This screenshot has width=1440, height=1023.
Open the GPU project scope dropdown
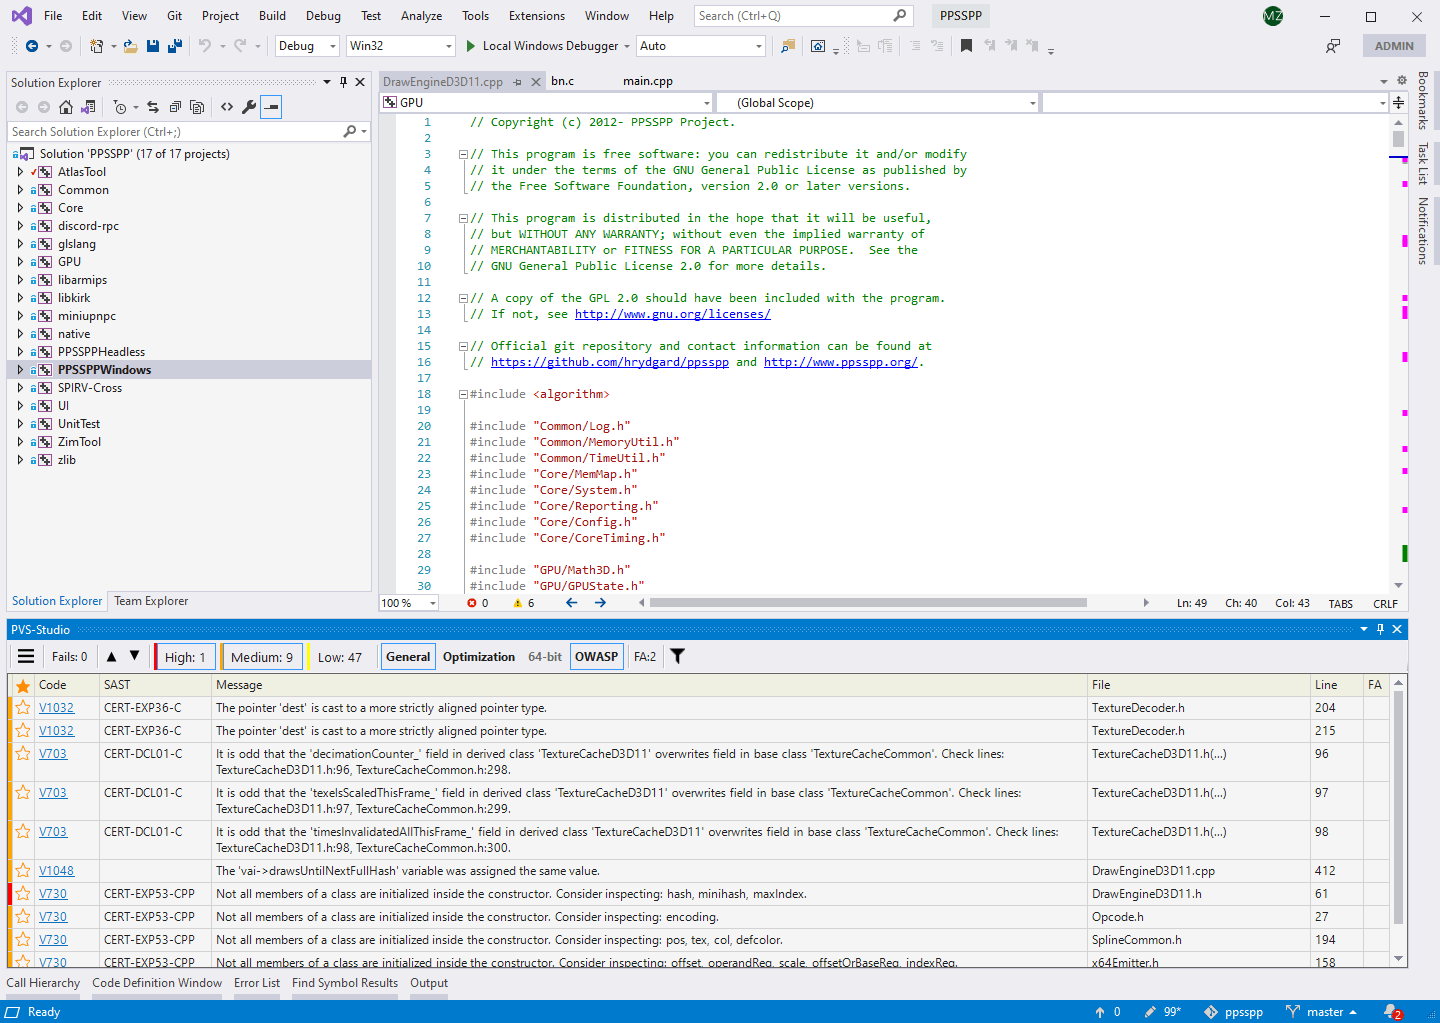point(547,102)
